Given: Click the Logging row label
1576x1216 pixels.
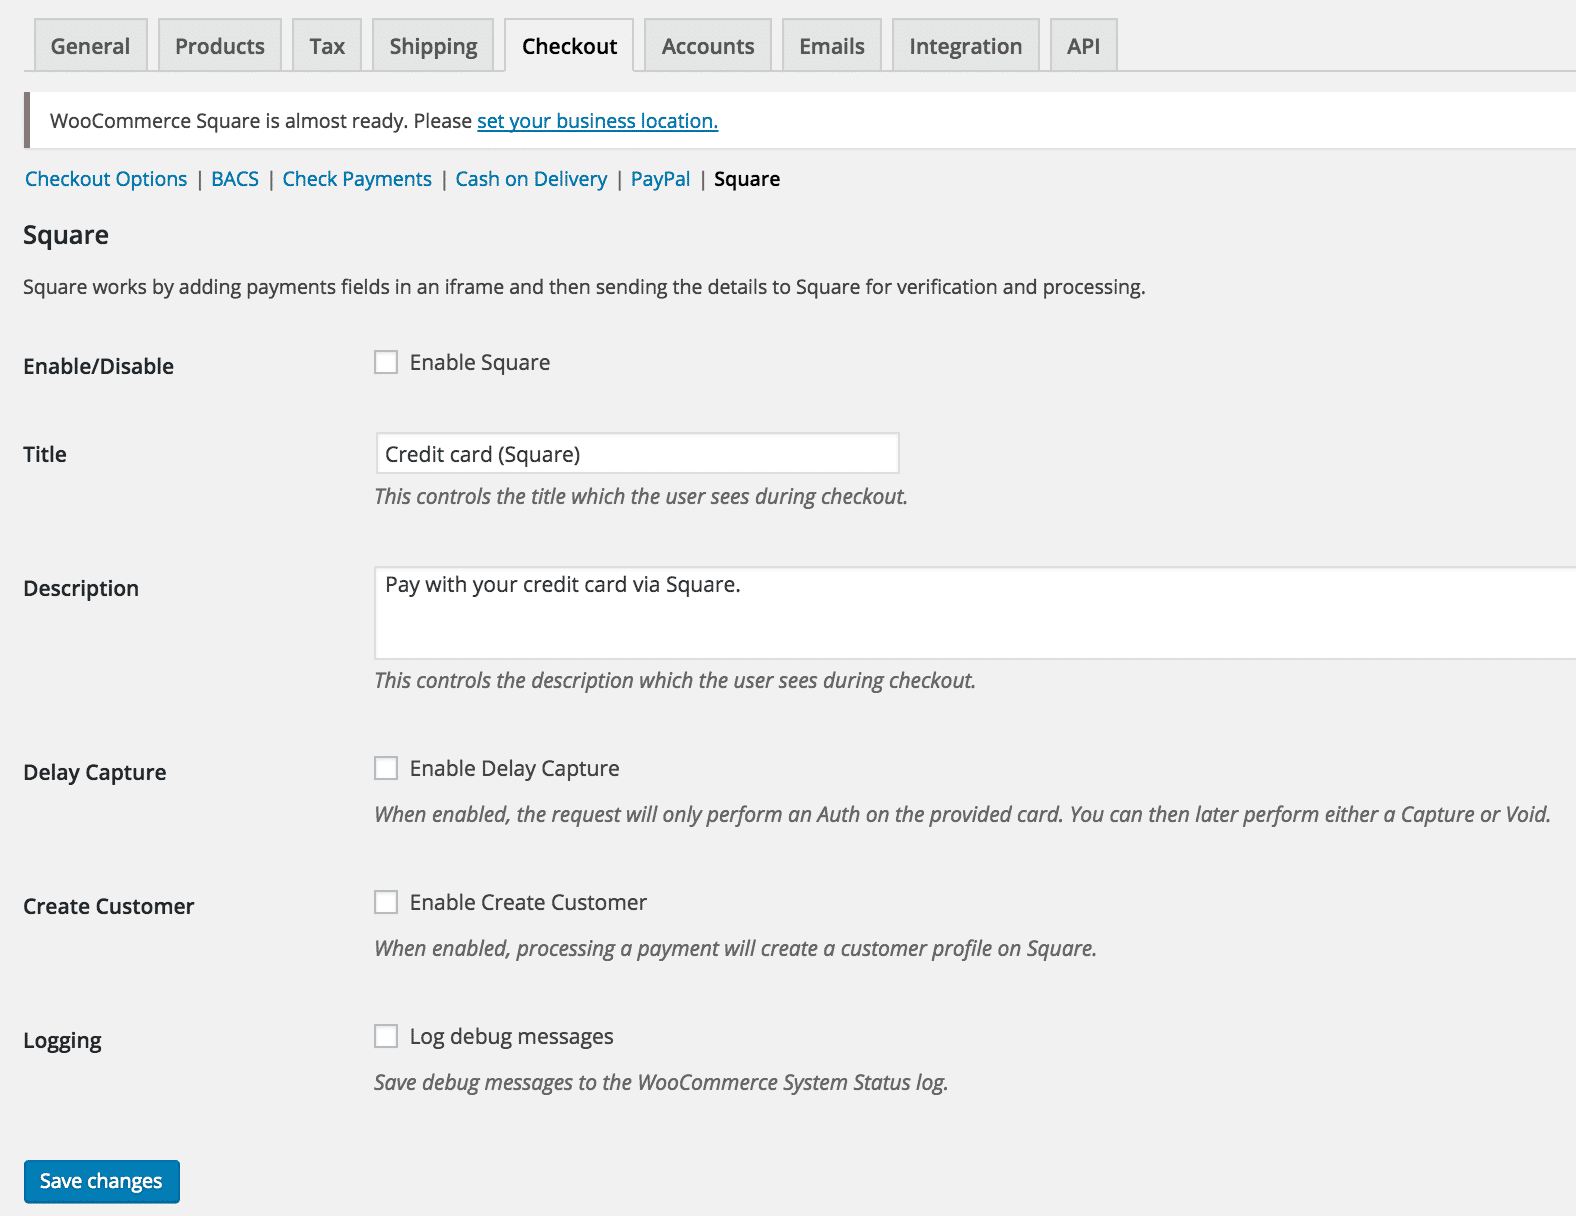Looking at the screenshot, I should point(62,1041).
